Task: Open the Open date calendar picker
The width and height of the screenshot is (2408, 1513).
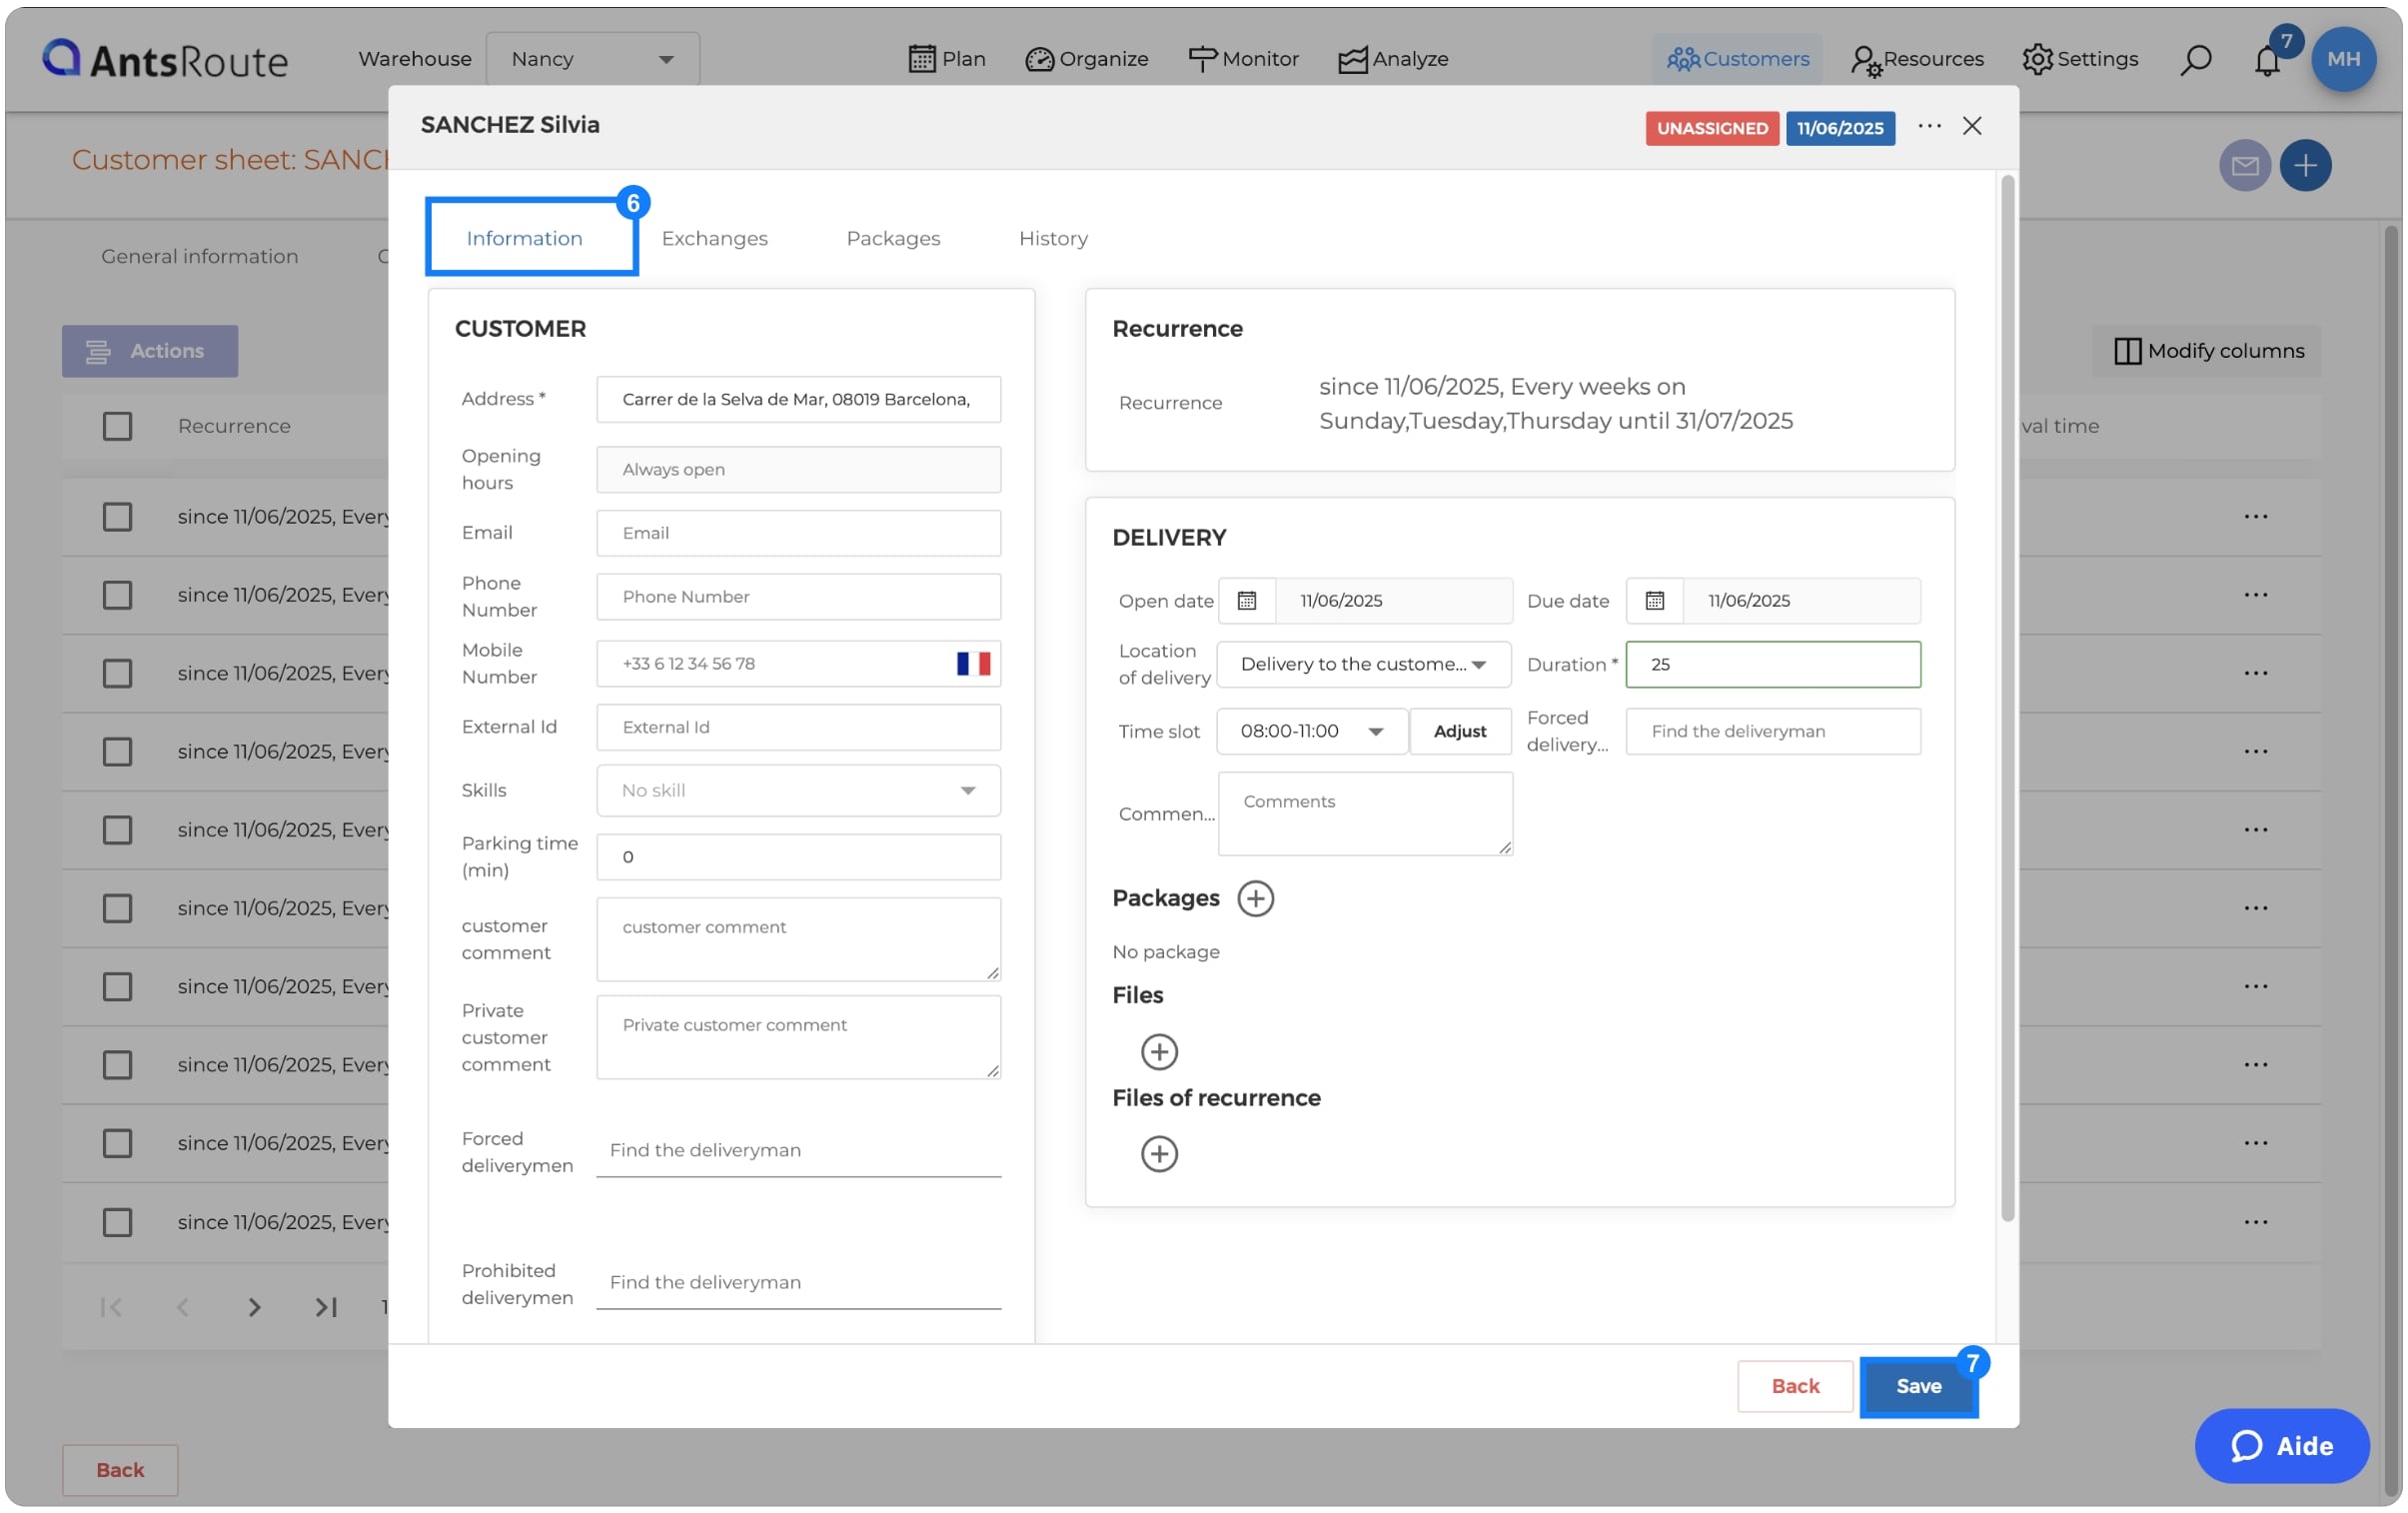Action: coord(1246,600)
